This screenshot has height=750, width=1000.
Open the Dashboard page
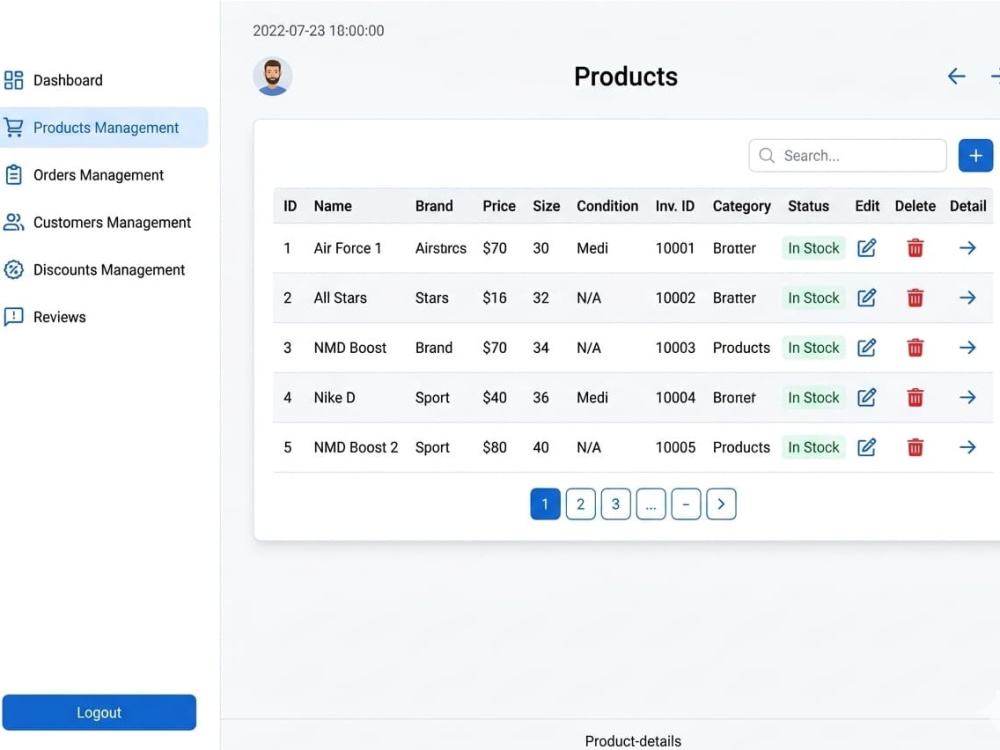click(68, 80)
